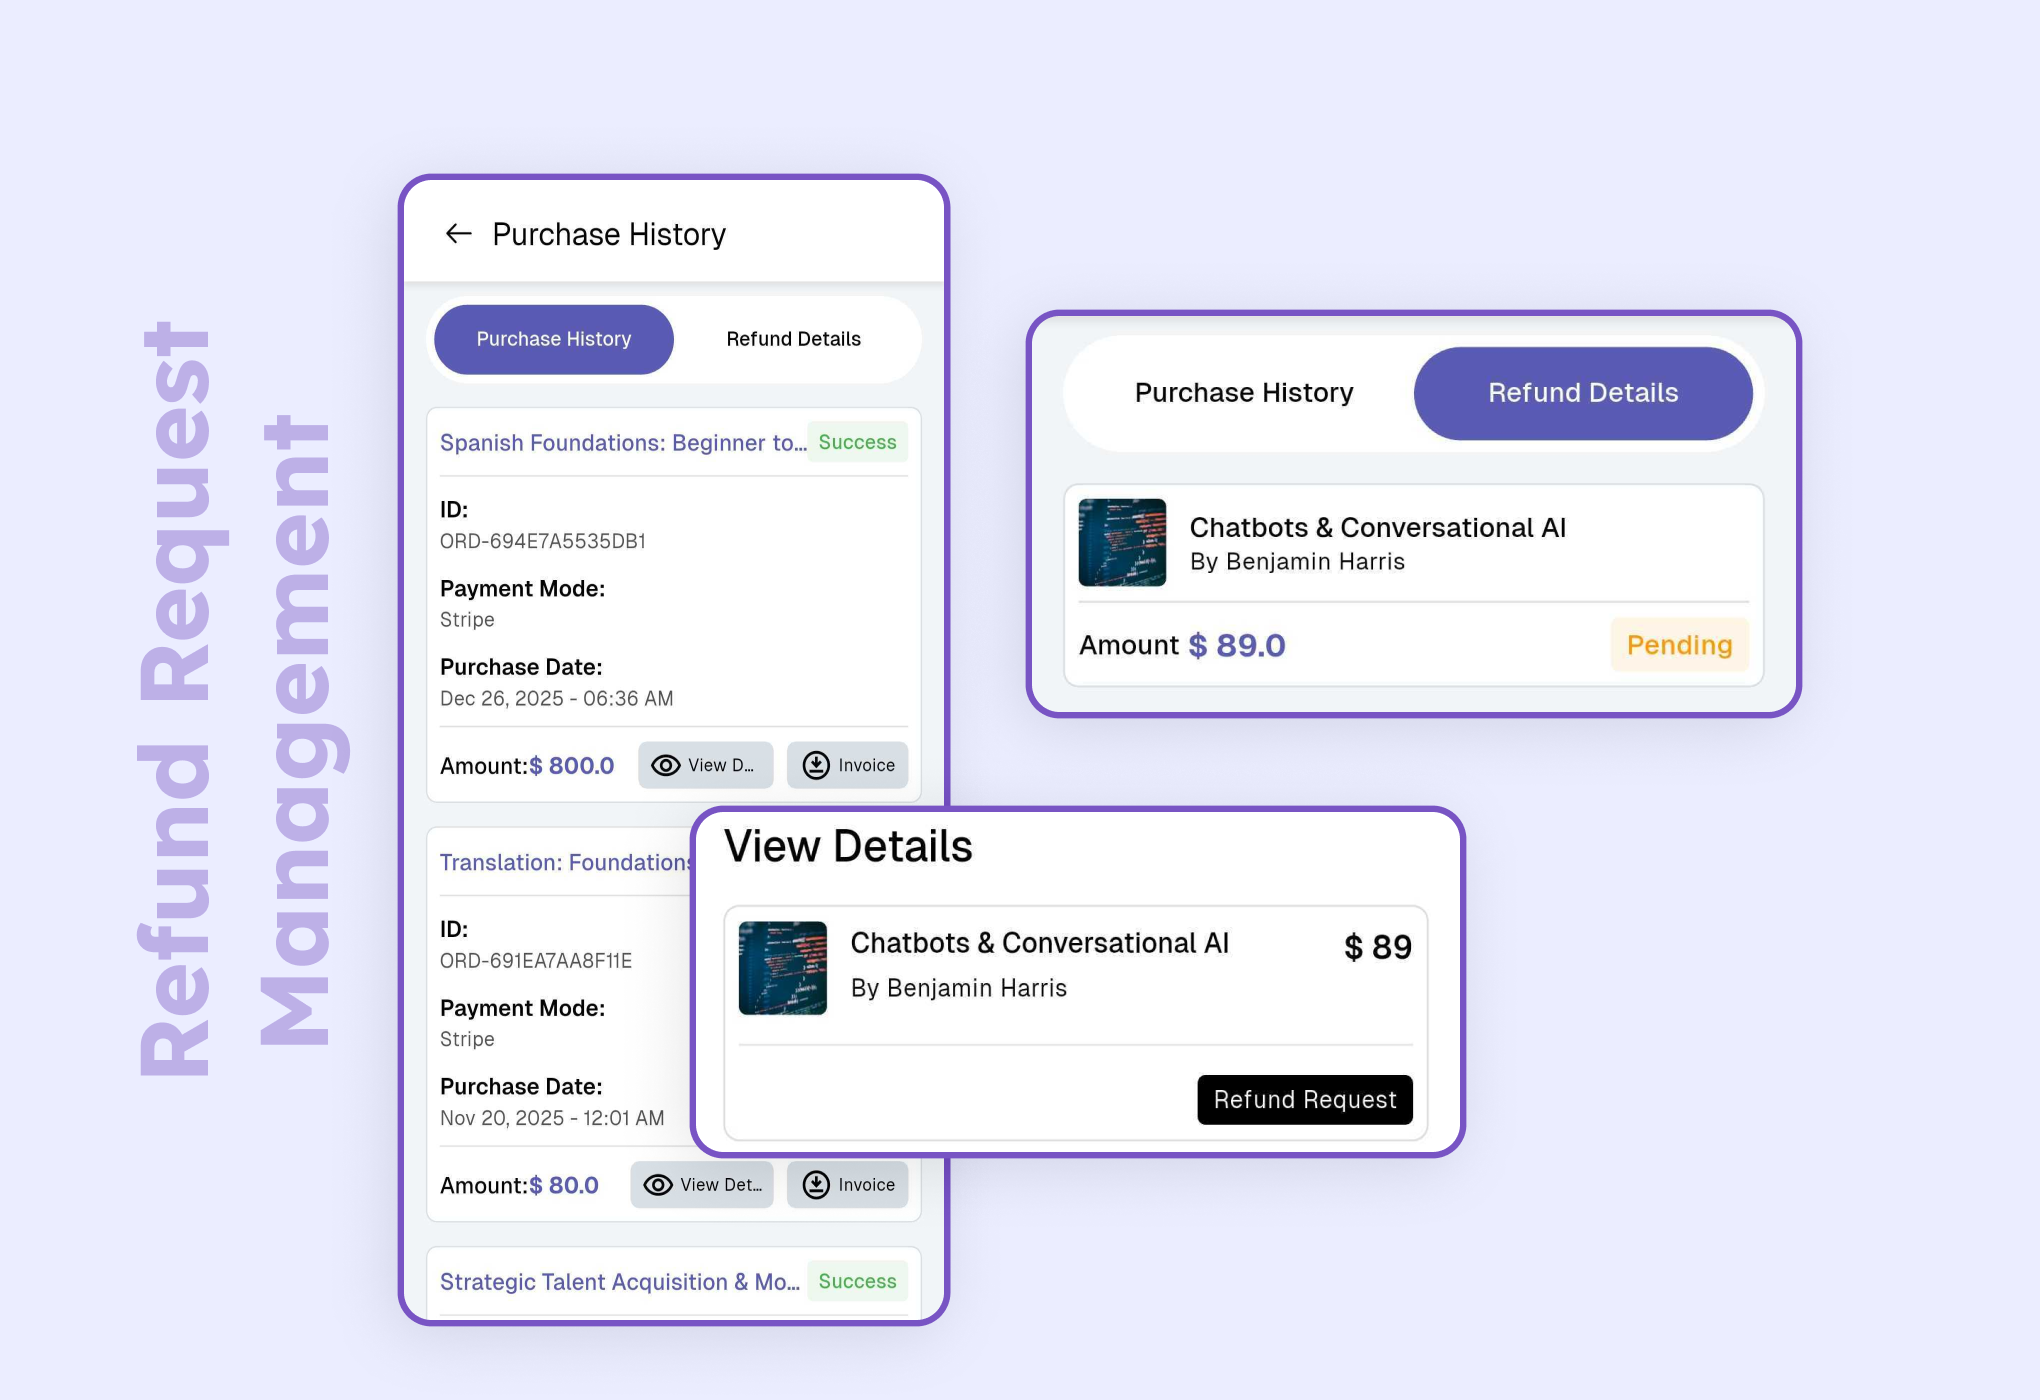Click Chatbots & Conversational AI title in View Details

1040,943
